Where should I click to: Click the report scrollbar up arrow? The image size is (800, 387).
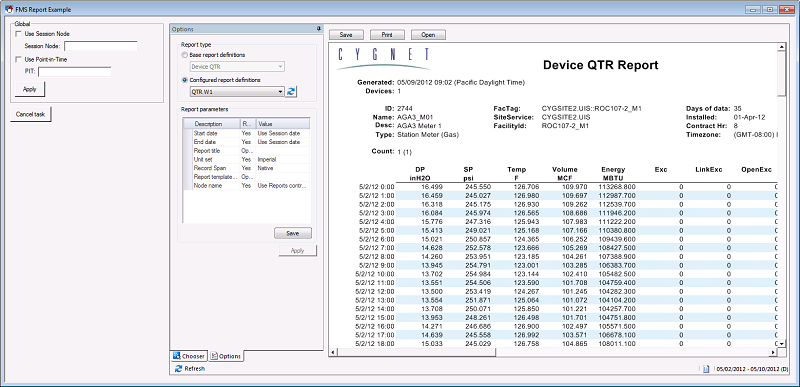click(x=781, y=47)
